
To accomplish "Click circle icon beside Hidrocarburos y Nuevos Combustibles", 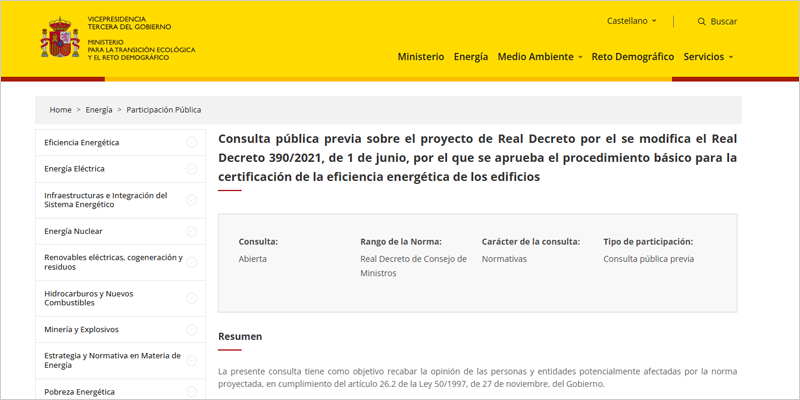I will (x=191, y=298).
